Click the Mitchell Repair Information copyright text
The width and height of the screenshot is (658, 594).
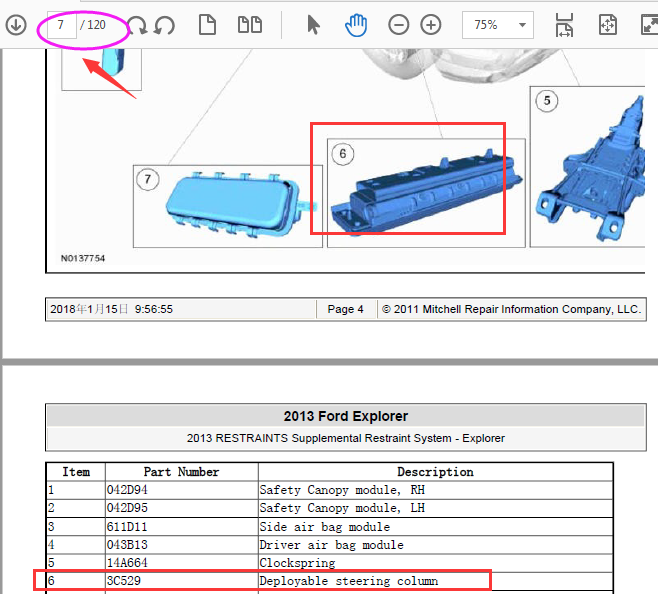512,309
